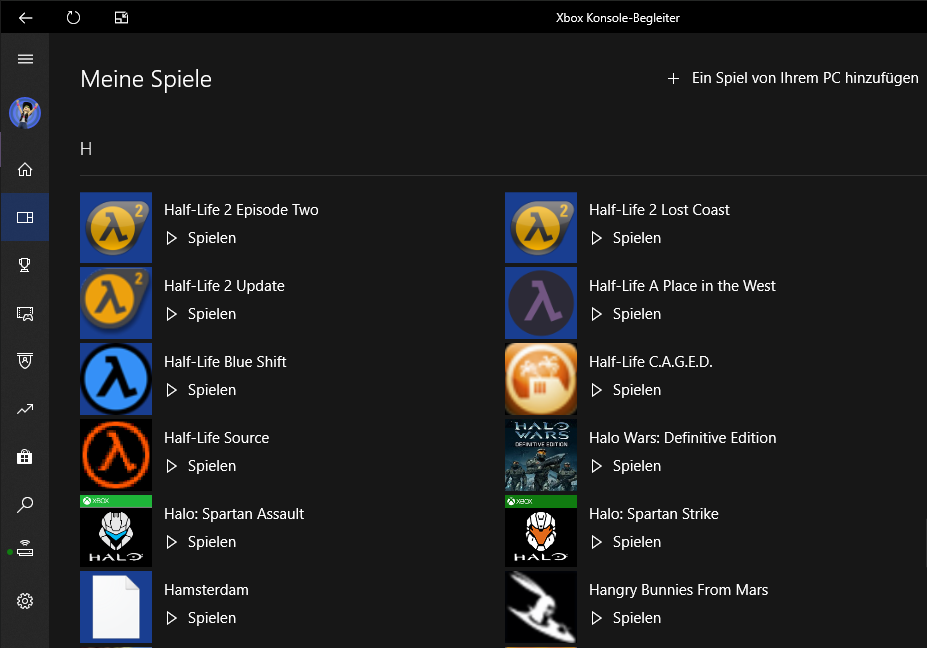
Task: Open Half-Life 2 Lost Coast thumbnail
Action: (541, 228)
